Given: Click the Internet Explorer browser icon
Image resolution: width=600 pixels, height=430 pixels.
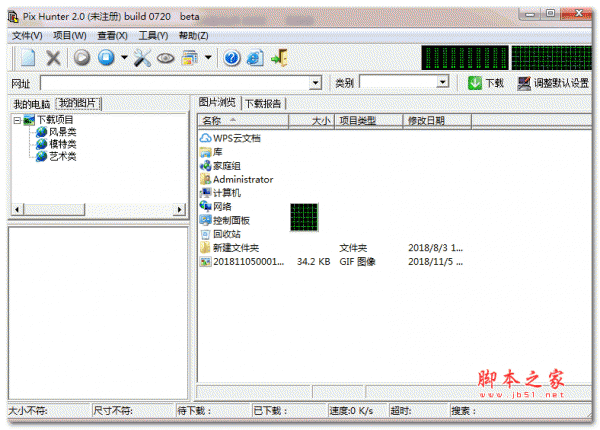Looking at the screenshot, I should click(255, 58).
